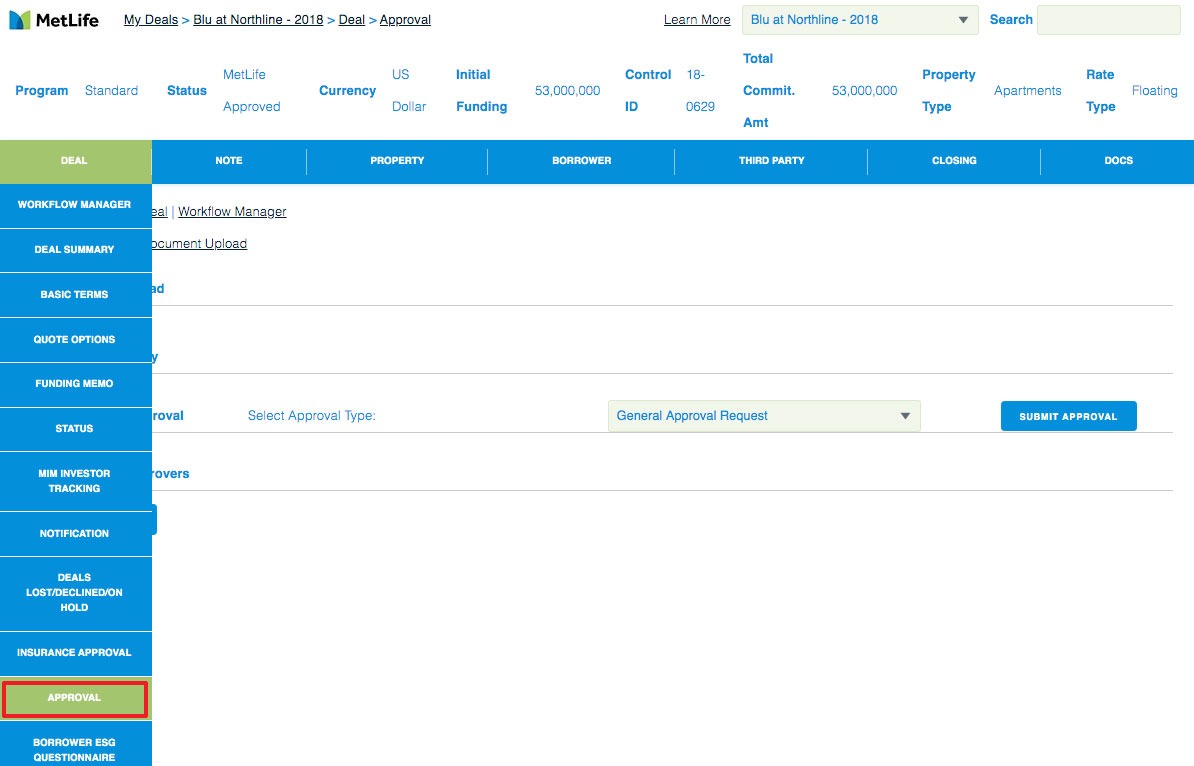Click the Workflow Manager text link
This screenshot has height=766, width=1194.
(232, 212)
